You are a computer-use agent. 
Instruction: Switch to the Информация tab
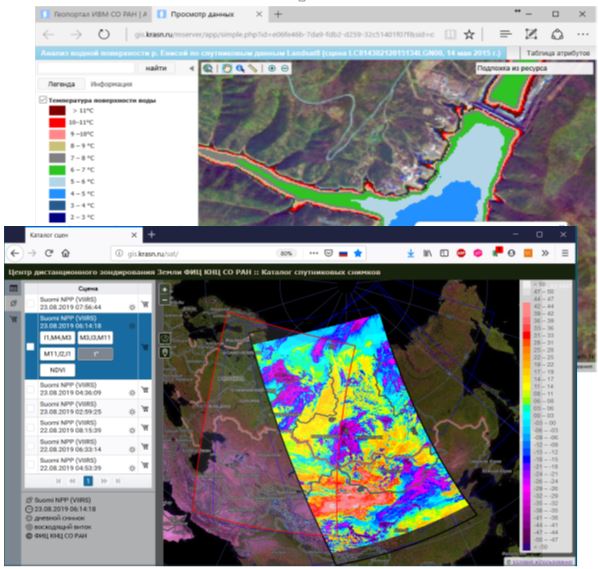coord(111,84)
